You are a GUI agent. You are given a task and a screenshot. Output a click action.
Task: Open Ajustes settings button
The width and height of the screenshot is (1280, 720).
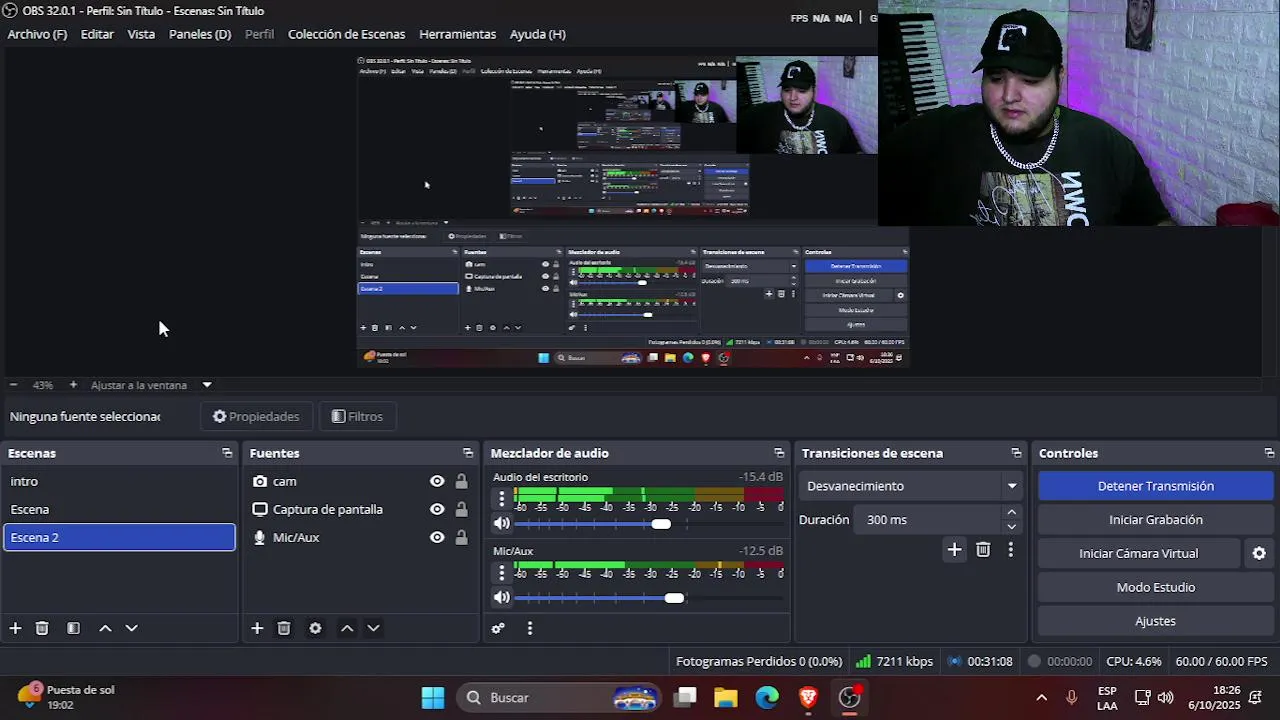coord(1155,621)
